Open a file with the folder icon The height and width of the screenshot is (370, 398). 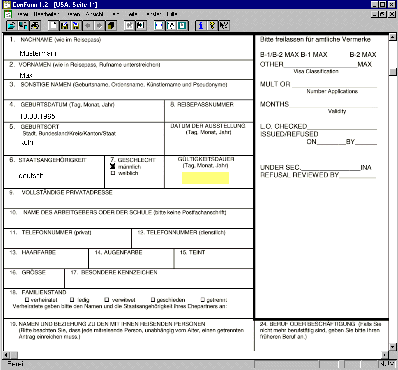click(11, 26)
